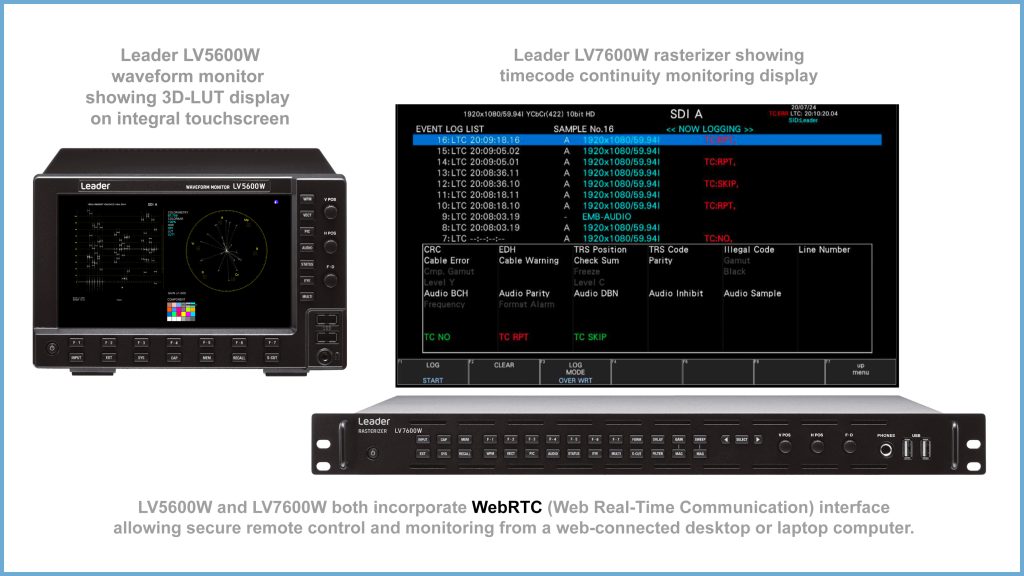Click the F·D knob on LV5600W
The width and height of the screenshot is (1024, 576).
(330, 281)
